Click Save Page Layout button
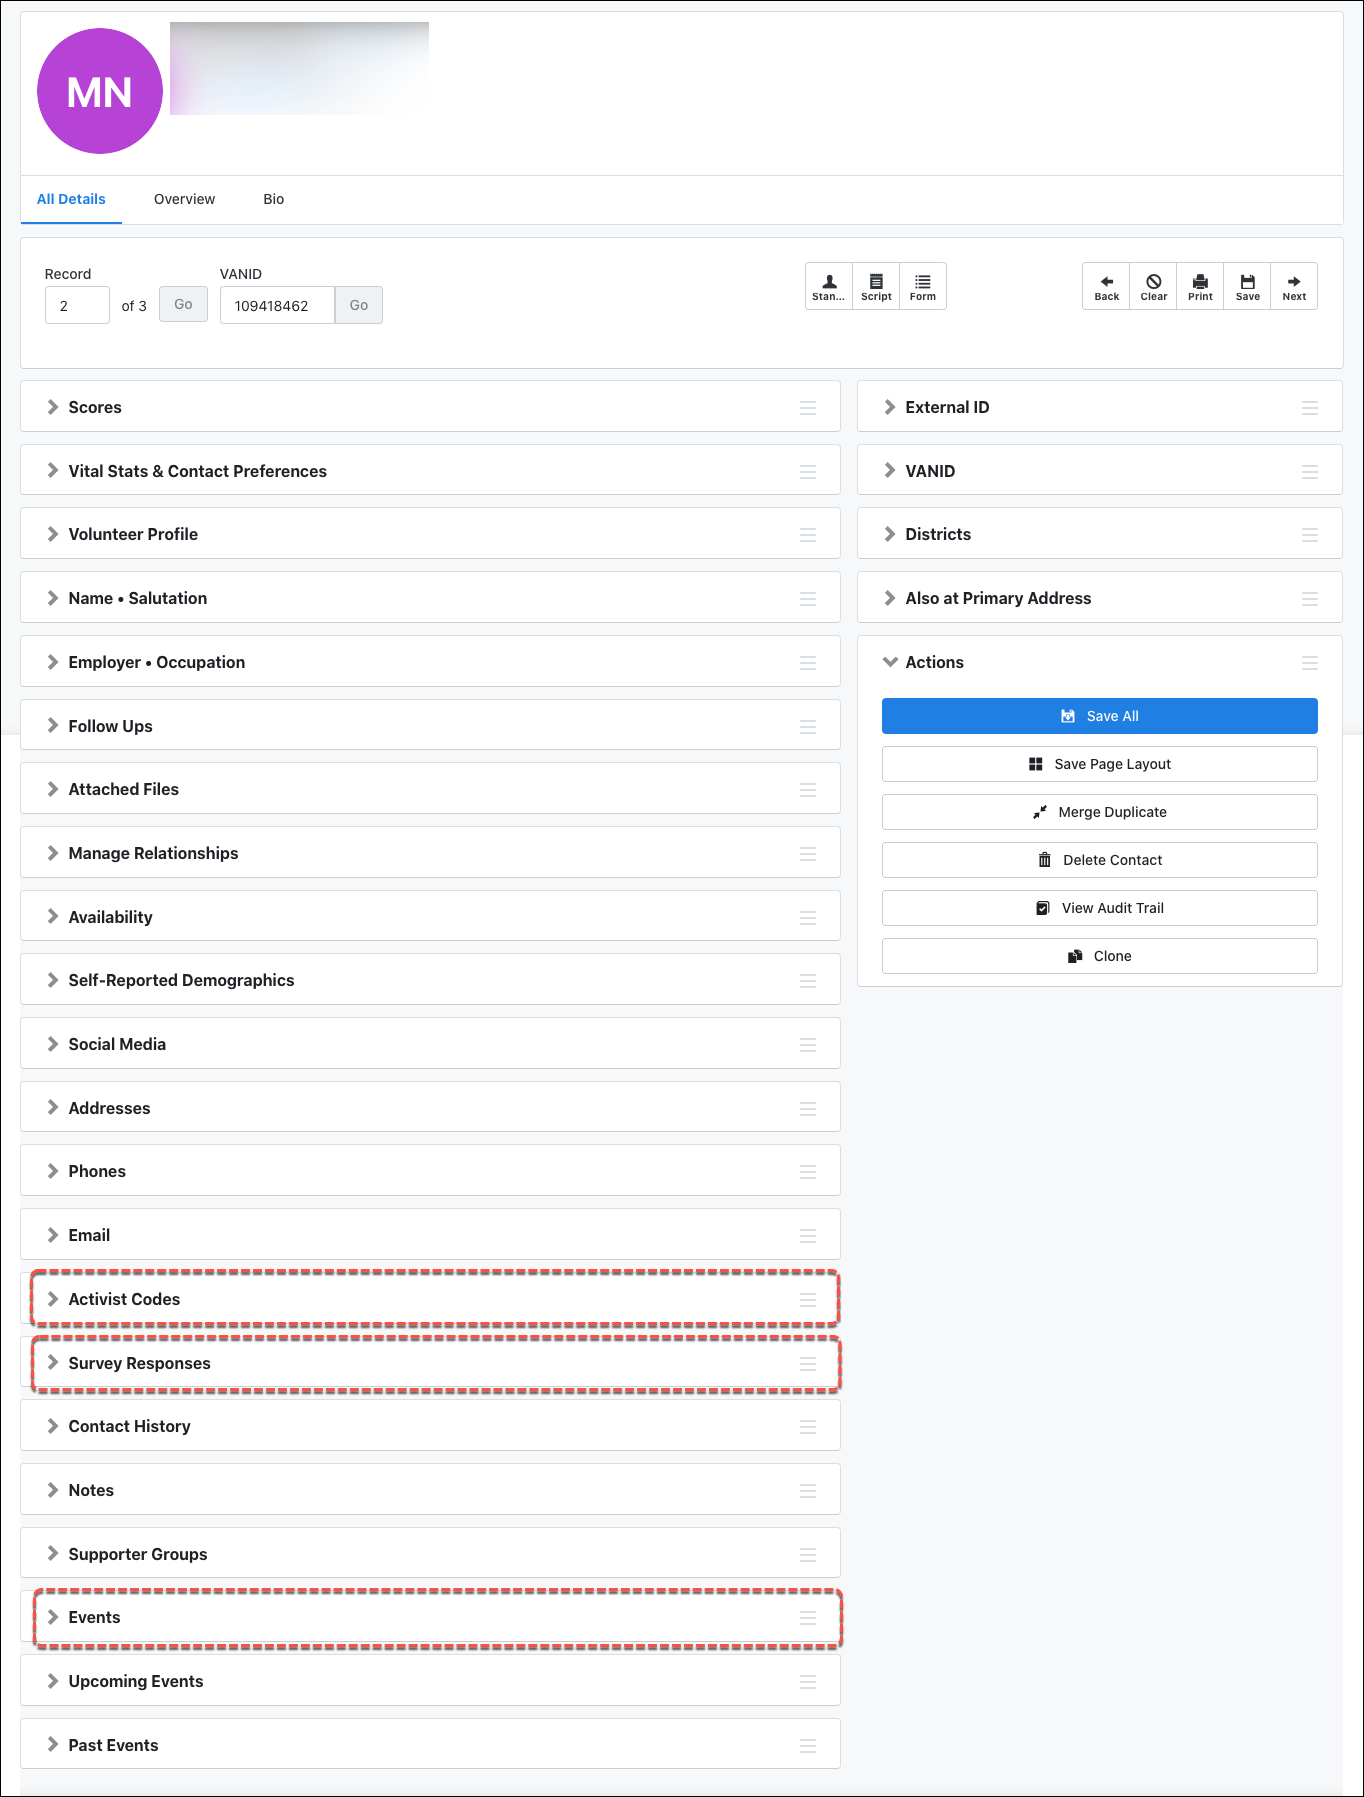The image size is (1364, 1797). coord(1100,764)
